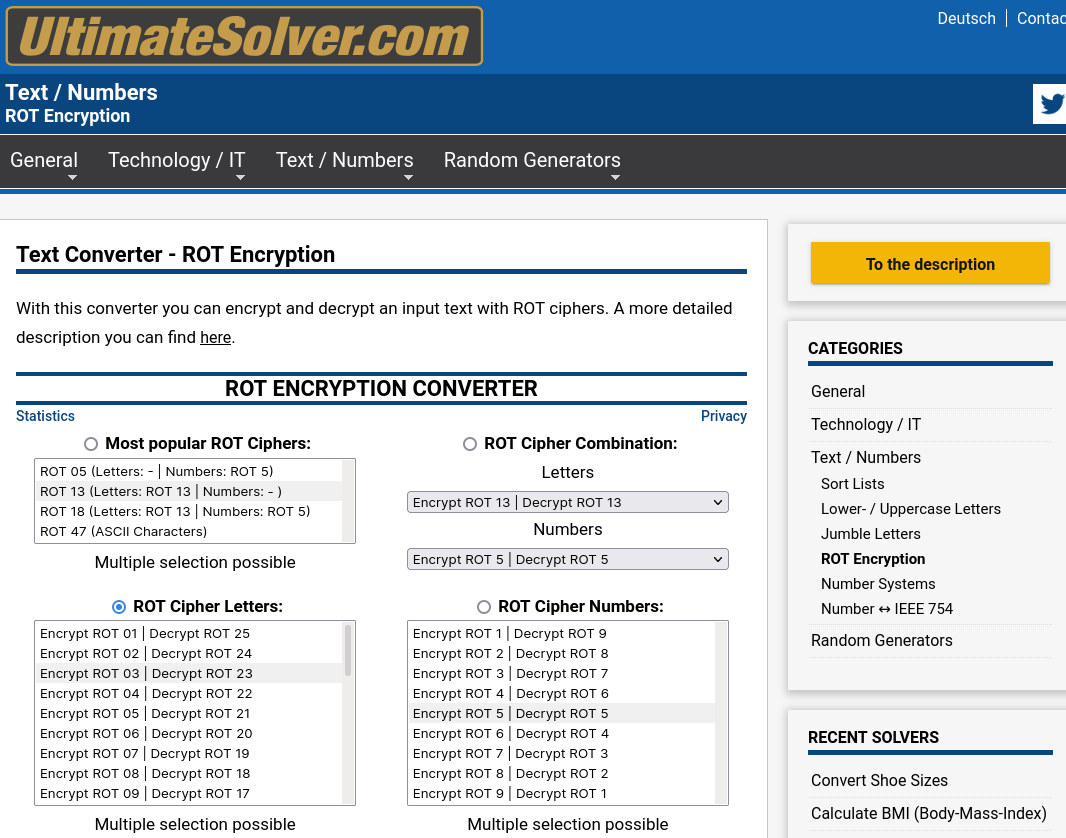Open Convert Shoe Sizes recent solver

[x=879, y=780]
